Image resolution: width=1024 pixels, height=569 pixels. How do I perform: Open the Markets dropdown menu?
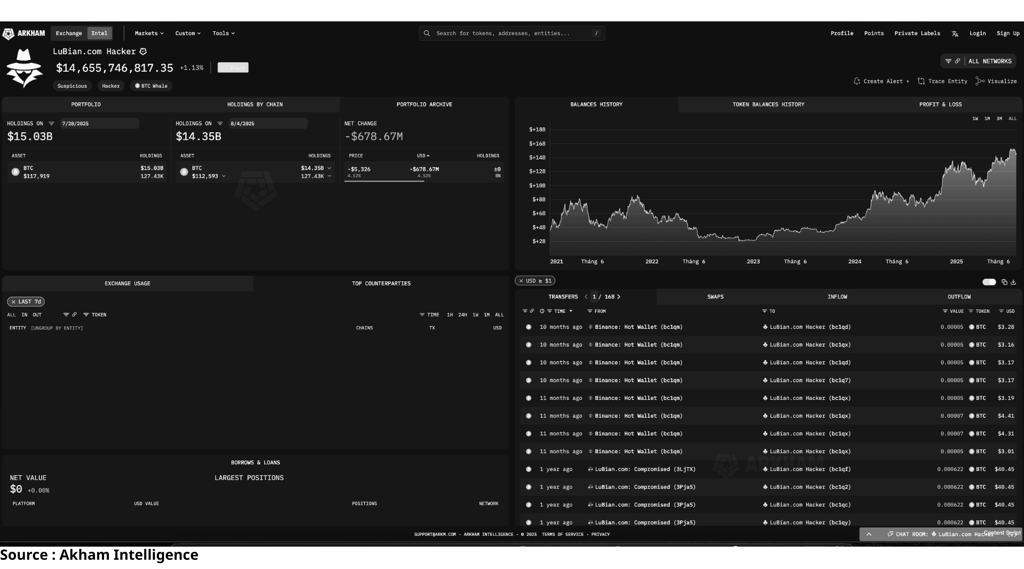[149, 33]
